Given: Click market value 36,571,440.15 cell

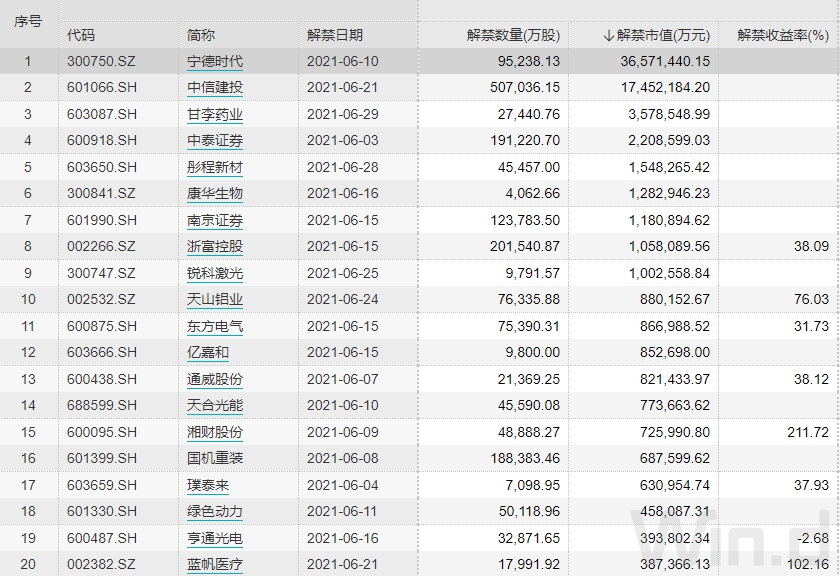Looking at the screenshot, I should click(x=665, y=61).
